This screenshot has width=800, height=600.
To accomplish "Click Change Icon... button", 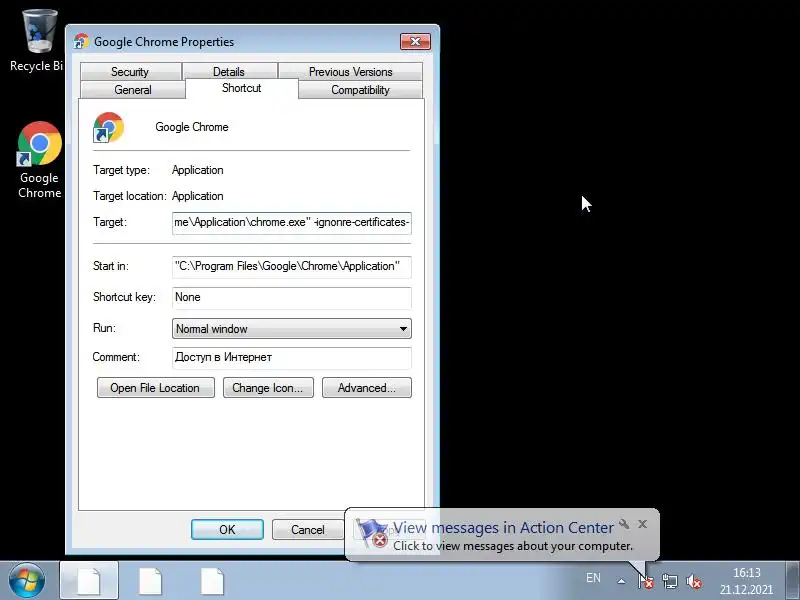I will coord(268,388).
